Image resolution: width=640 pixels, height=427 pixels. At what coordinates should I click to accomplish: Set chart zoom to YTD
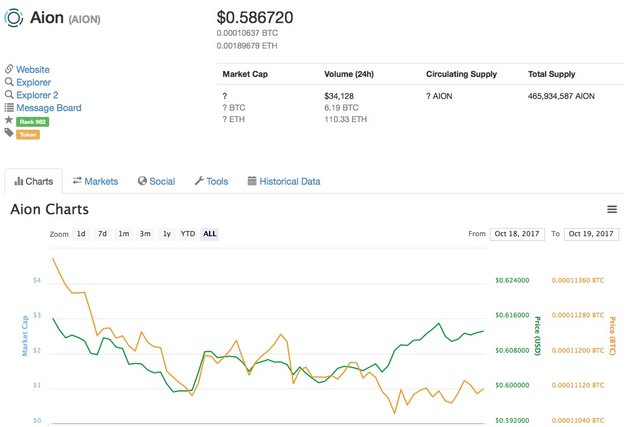click(x=188, y=234)
